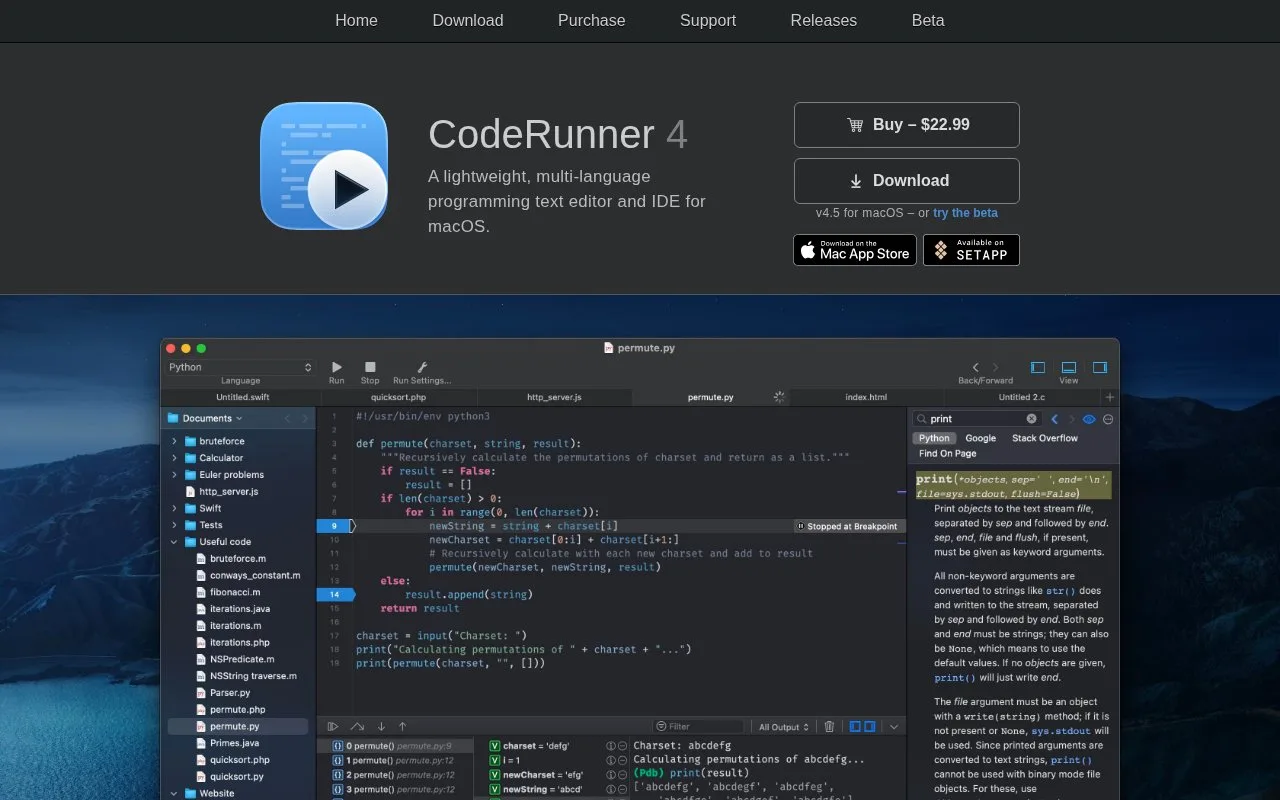Toggle the bottom console panel view button
1280x800 pixels.
(1069, 367)
